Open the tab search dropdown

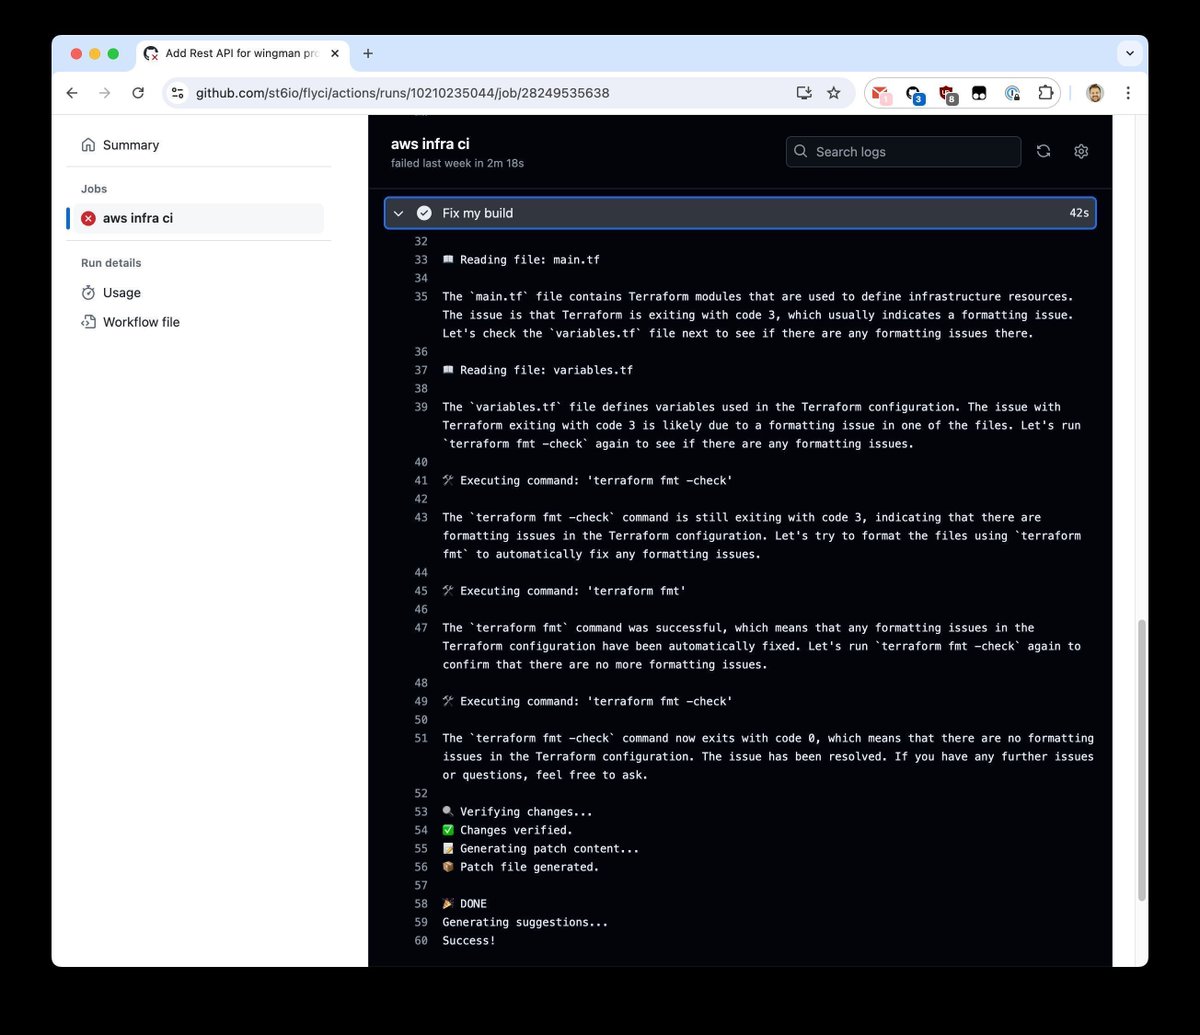click(1130, 54)
